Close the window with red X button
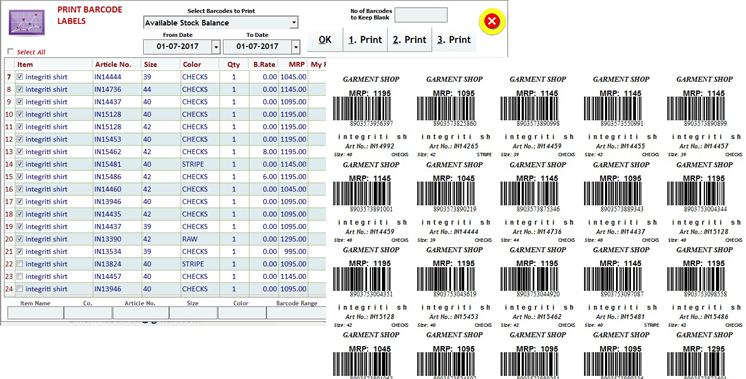 click(x=492, y=21)
